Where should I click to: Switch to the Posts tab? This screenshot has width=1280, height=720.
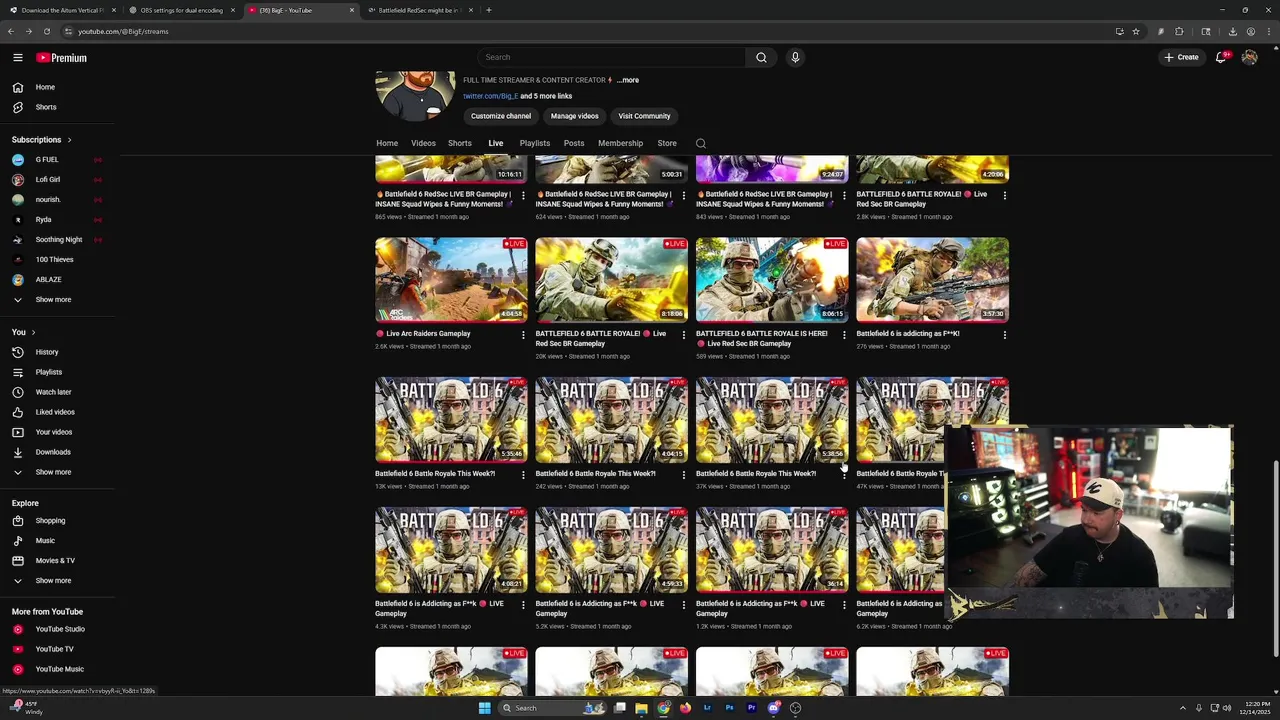(x=574, y=143)
